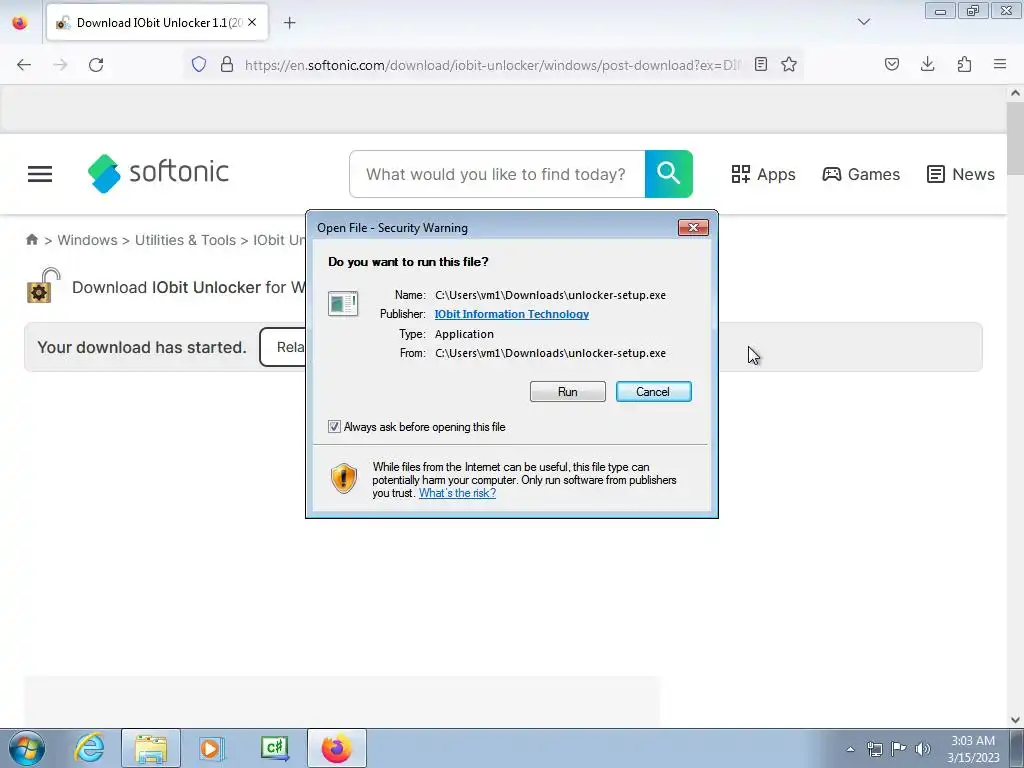1024x768 pixels.
Task: Cancel the Open File security warning
Action: coord(653,392)
